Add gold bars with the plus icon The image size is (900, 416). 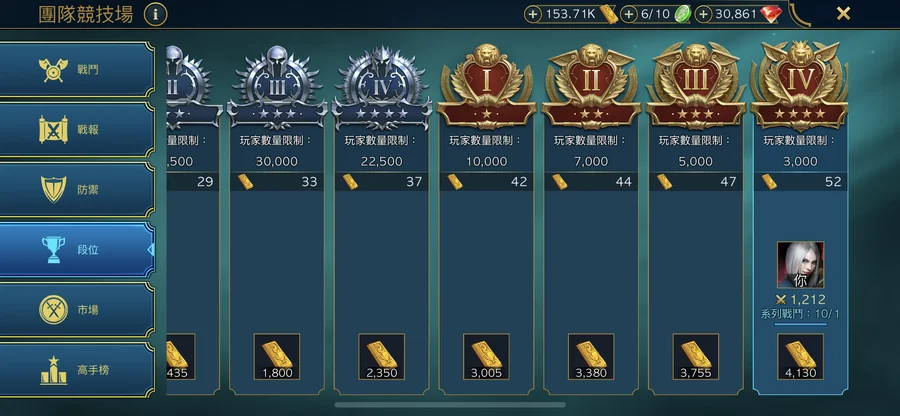[533, 14]
